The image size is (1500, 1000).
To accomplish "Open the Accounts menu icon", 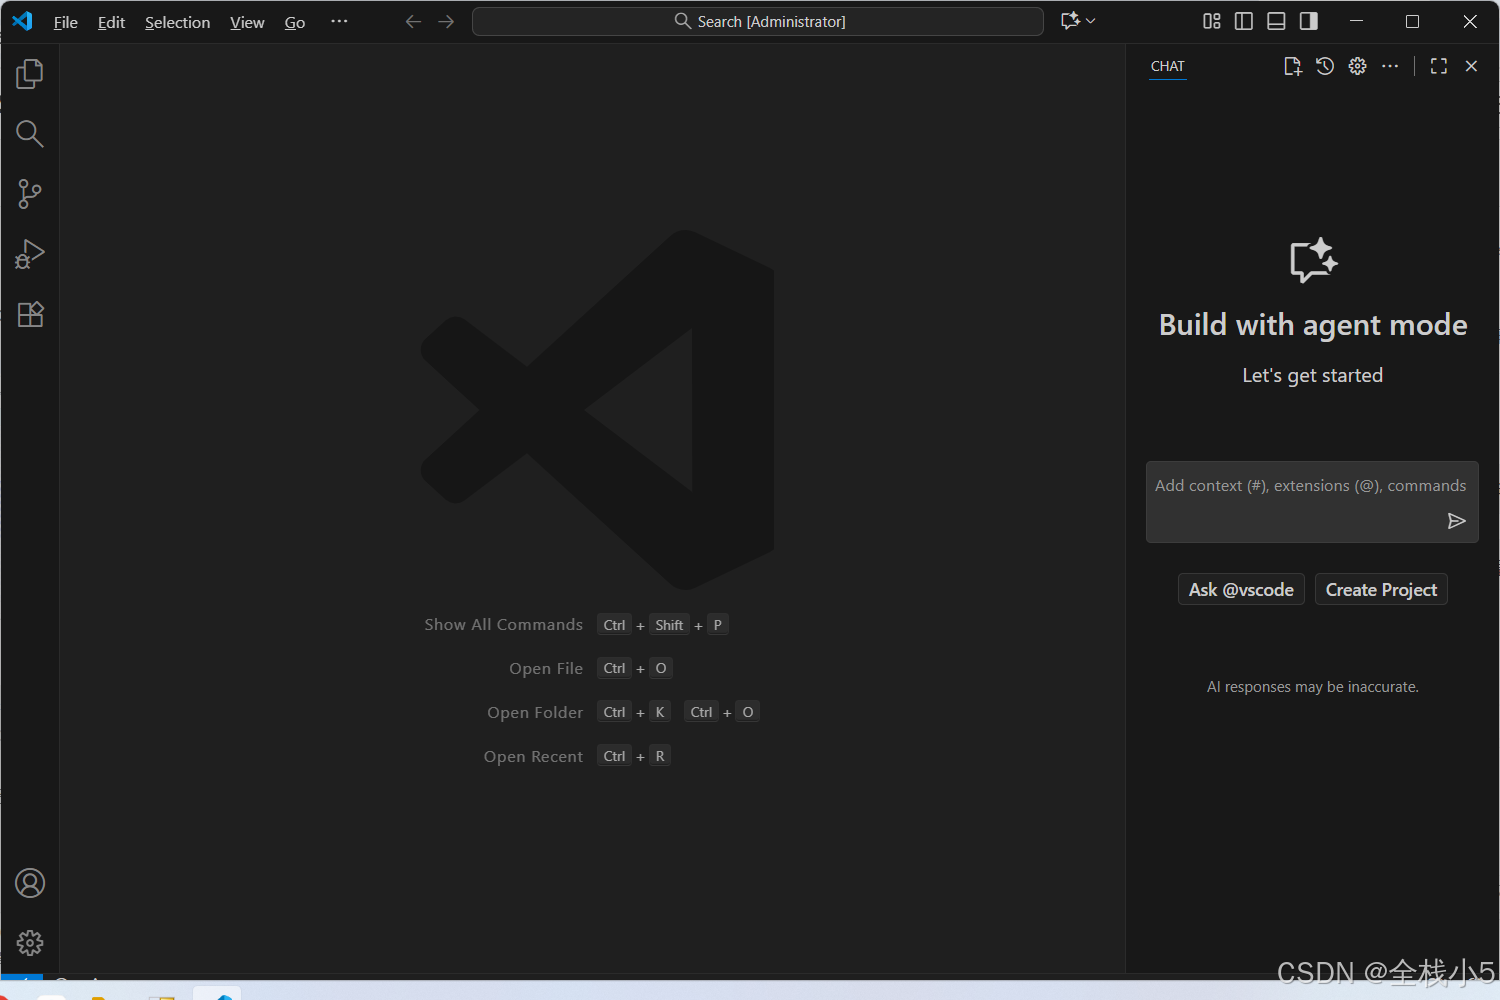I will (30, 883).
